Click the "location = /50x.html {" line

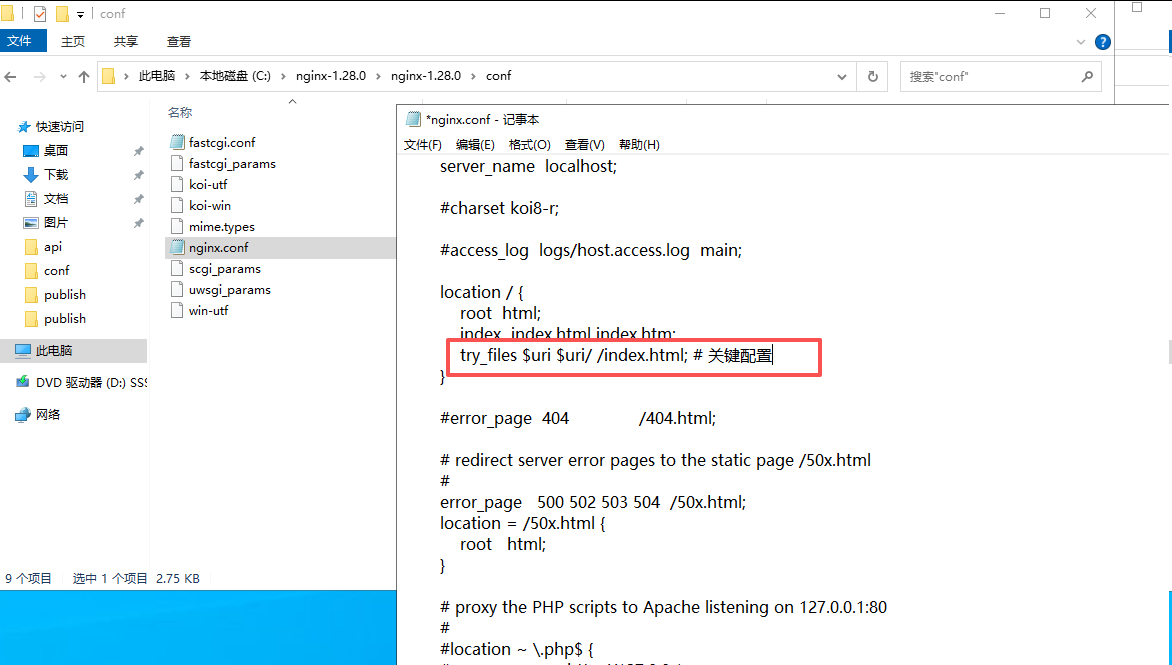click(522, 524)
